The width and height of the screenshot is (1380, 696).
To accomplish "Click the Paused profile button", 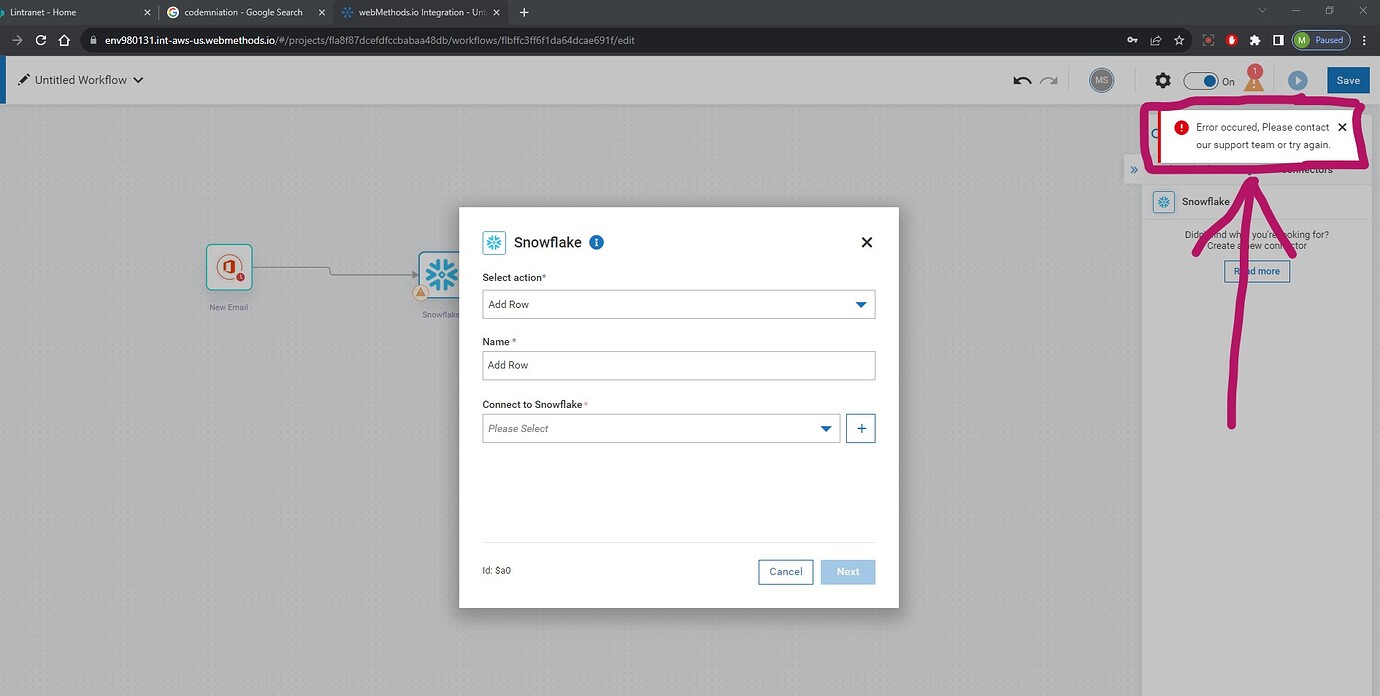I will tap(1321, 40).
